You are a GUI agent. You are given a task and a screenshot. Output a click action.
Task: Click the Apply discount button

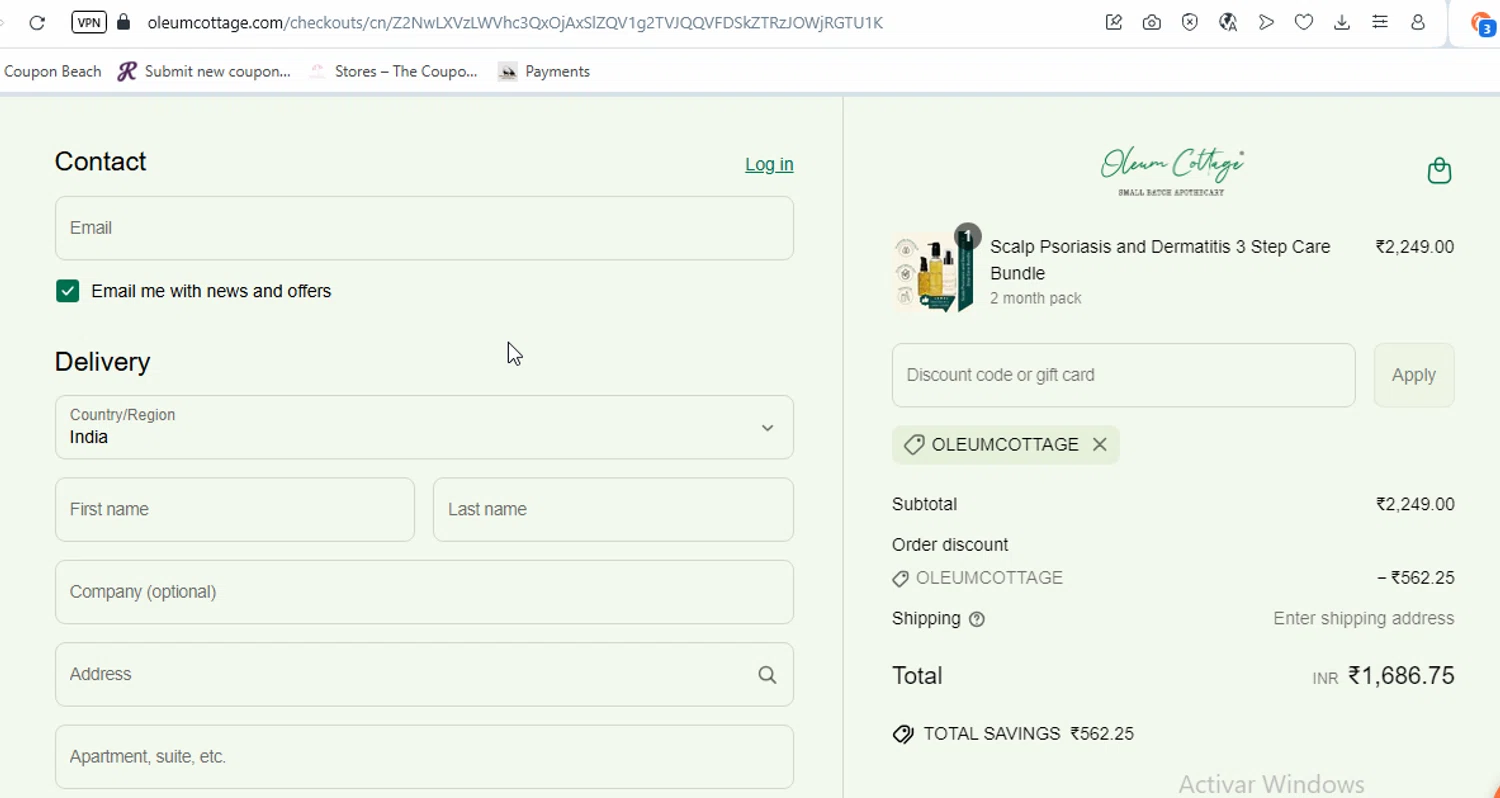pos(1414,375)
